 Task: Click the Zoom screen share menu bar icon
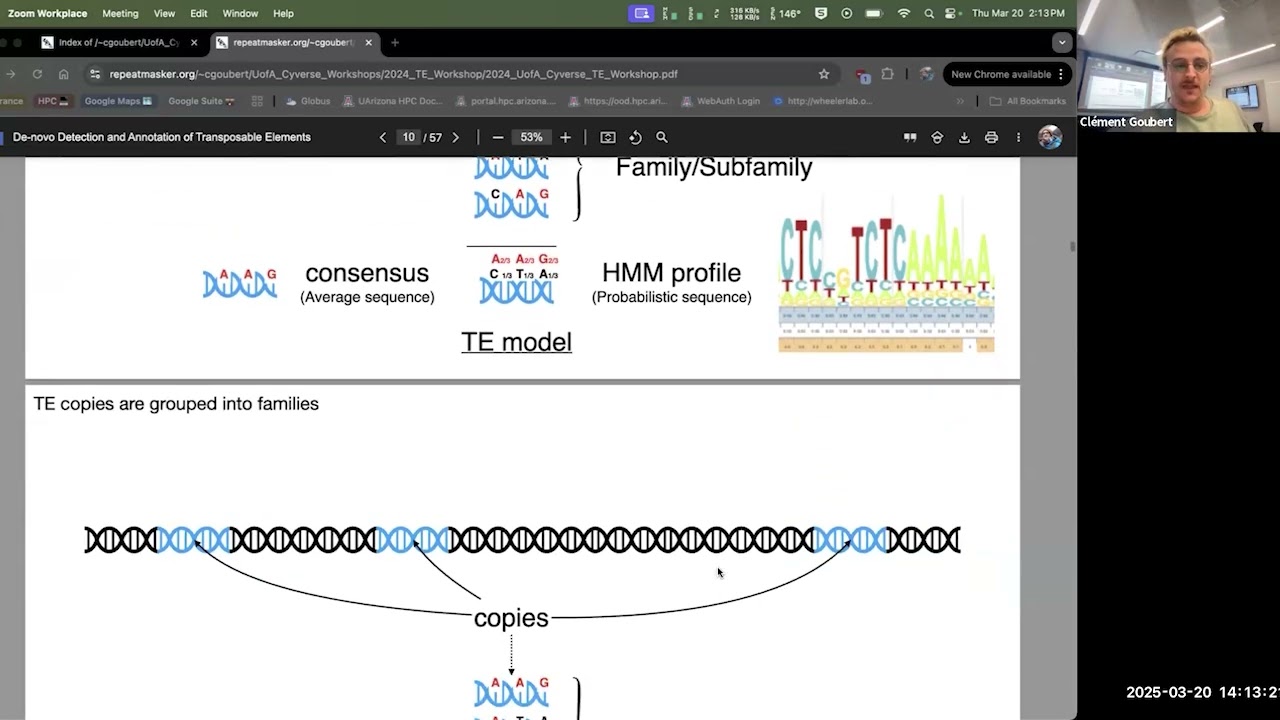point(642,13)
